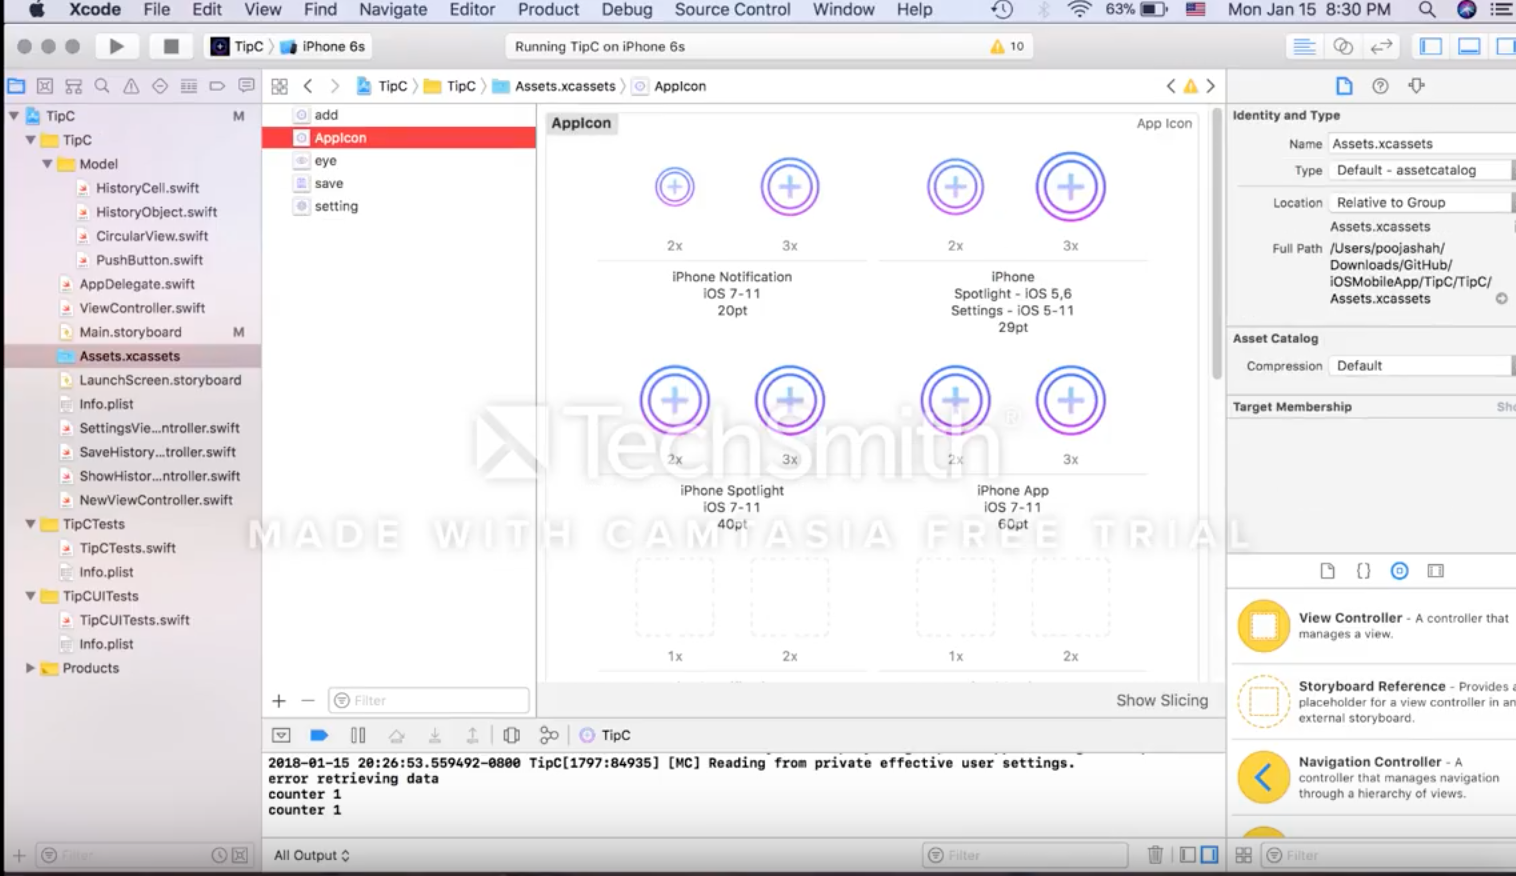
Task: Open the Report navigator speech bubble icon
Action: pos(246,86)
